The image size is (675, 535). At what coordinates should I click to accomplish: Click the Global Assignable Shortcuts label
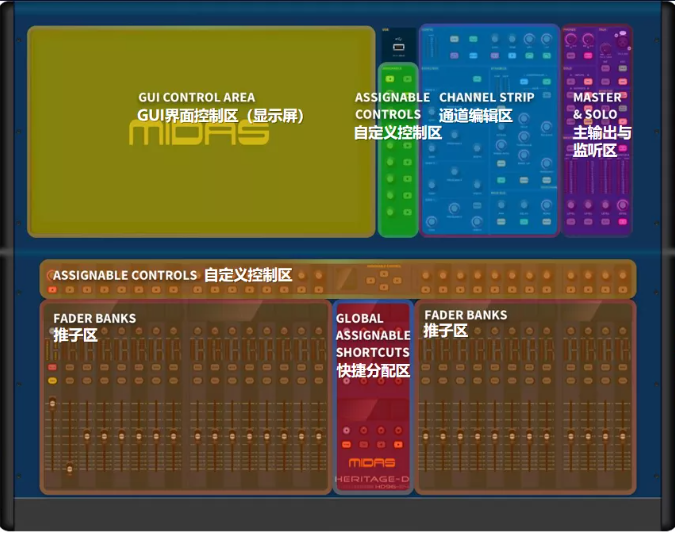[x=372, y=344]
